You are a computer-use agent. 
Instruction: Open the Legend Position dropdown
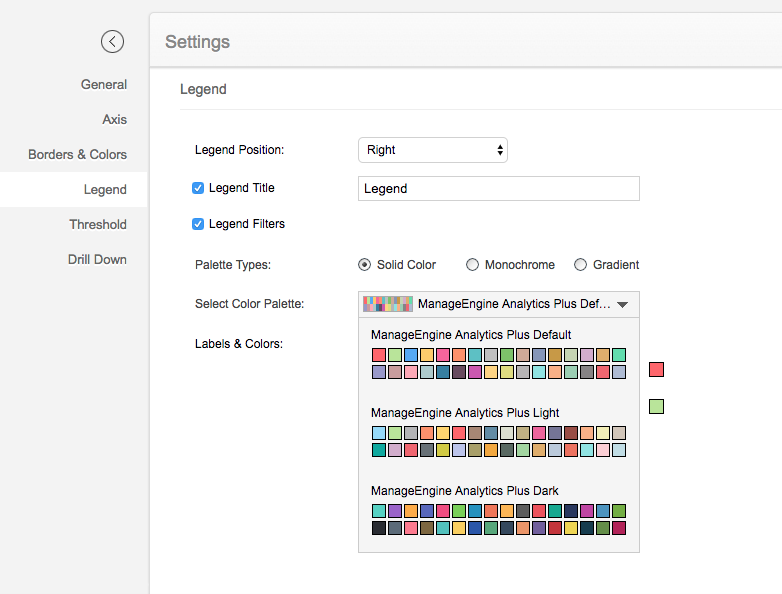(x=432, y=150)
